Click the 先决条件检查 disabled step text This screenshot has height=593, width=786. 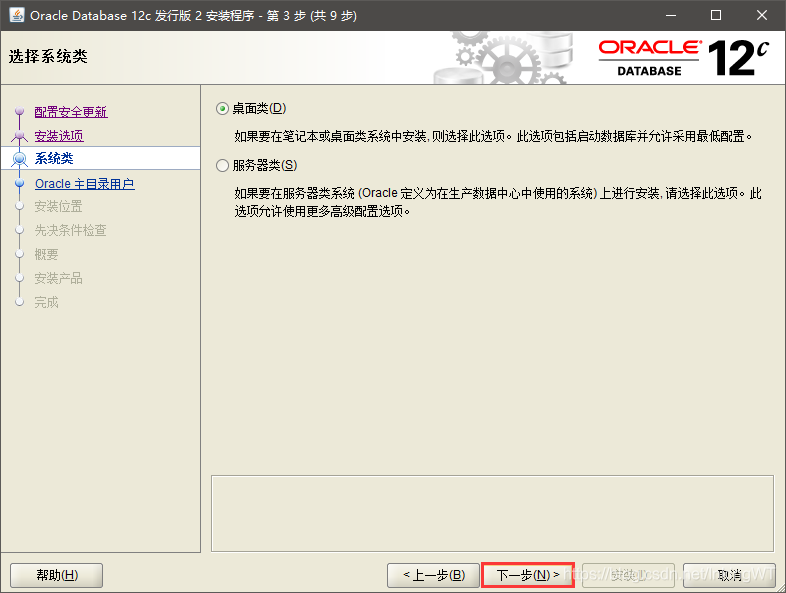click(x=70, y=231)
